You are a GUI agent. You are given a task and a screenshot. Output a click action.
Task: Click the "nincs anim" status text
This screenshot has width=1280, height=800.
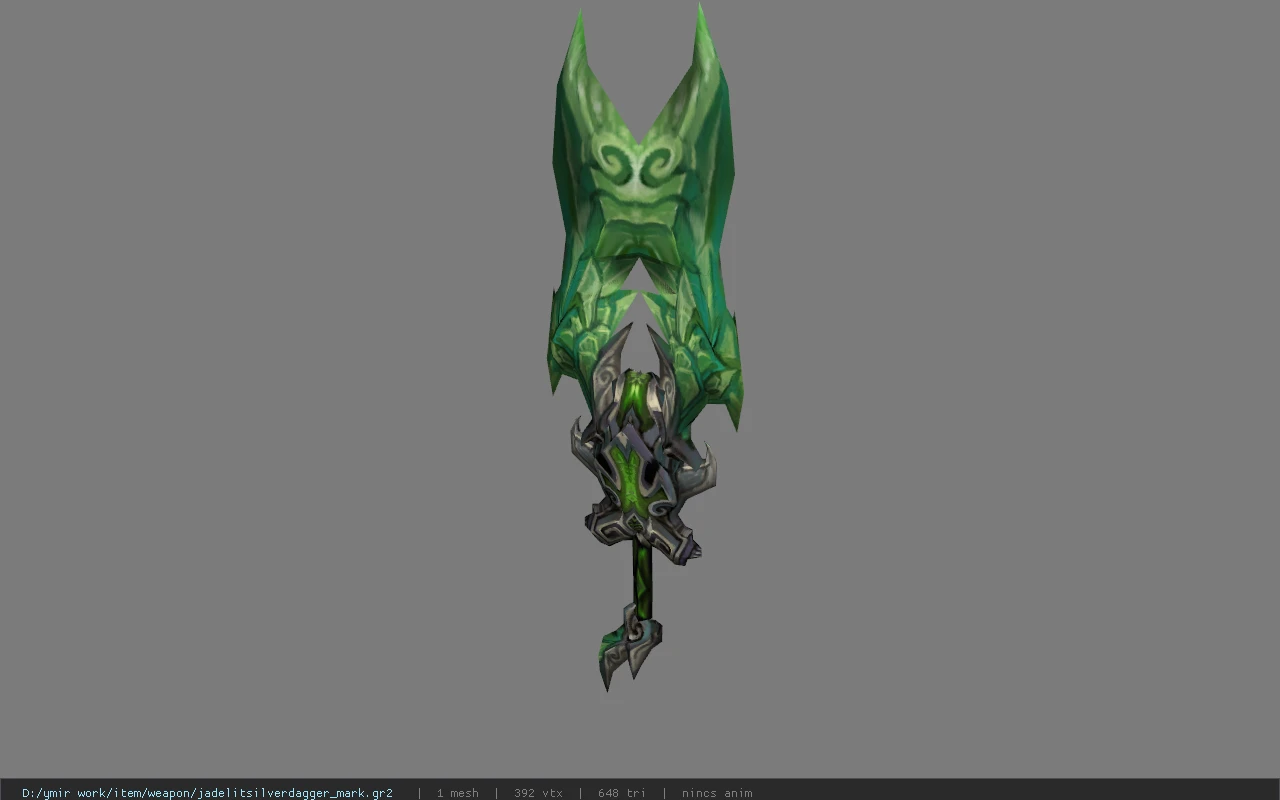717,793
